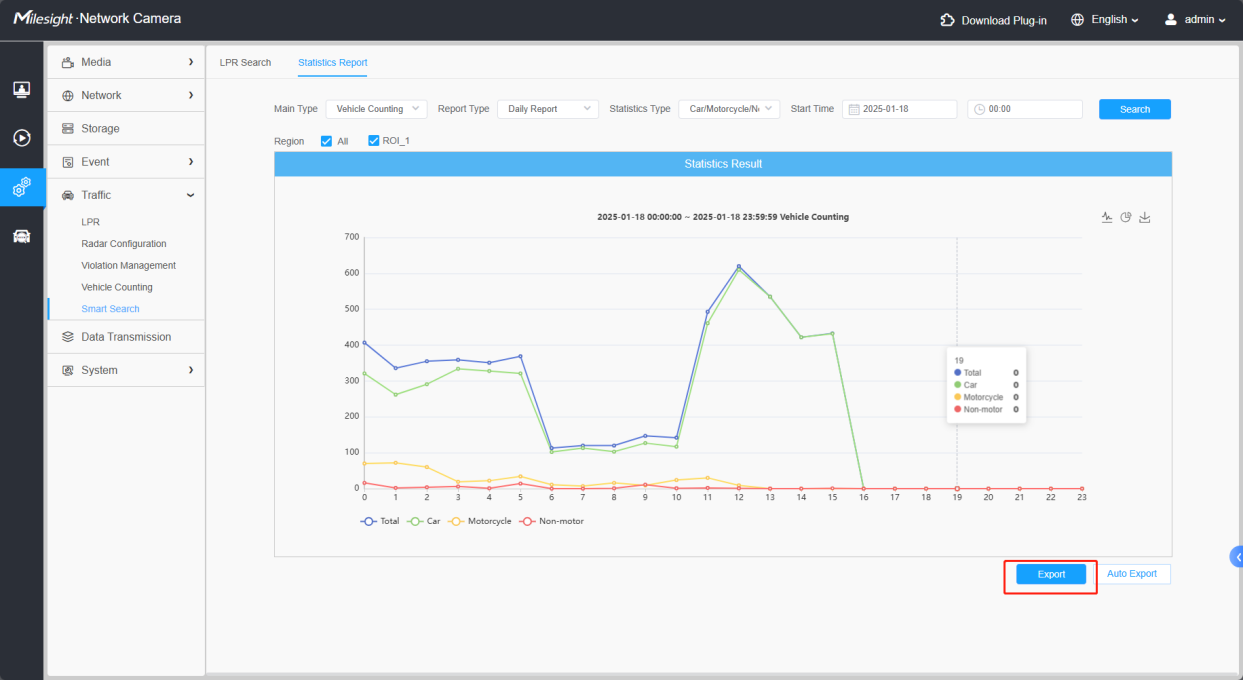The image size is (1243, 680).
Task: Expand the collapsed side panel arrow
Action: pyautogui.click(x=1237, y=557)
